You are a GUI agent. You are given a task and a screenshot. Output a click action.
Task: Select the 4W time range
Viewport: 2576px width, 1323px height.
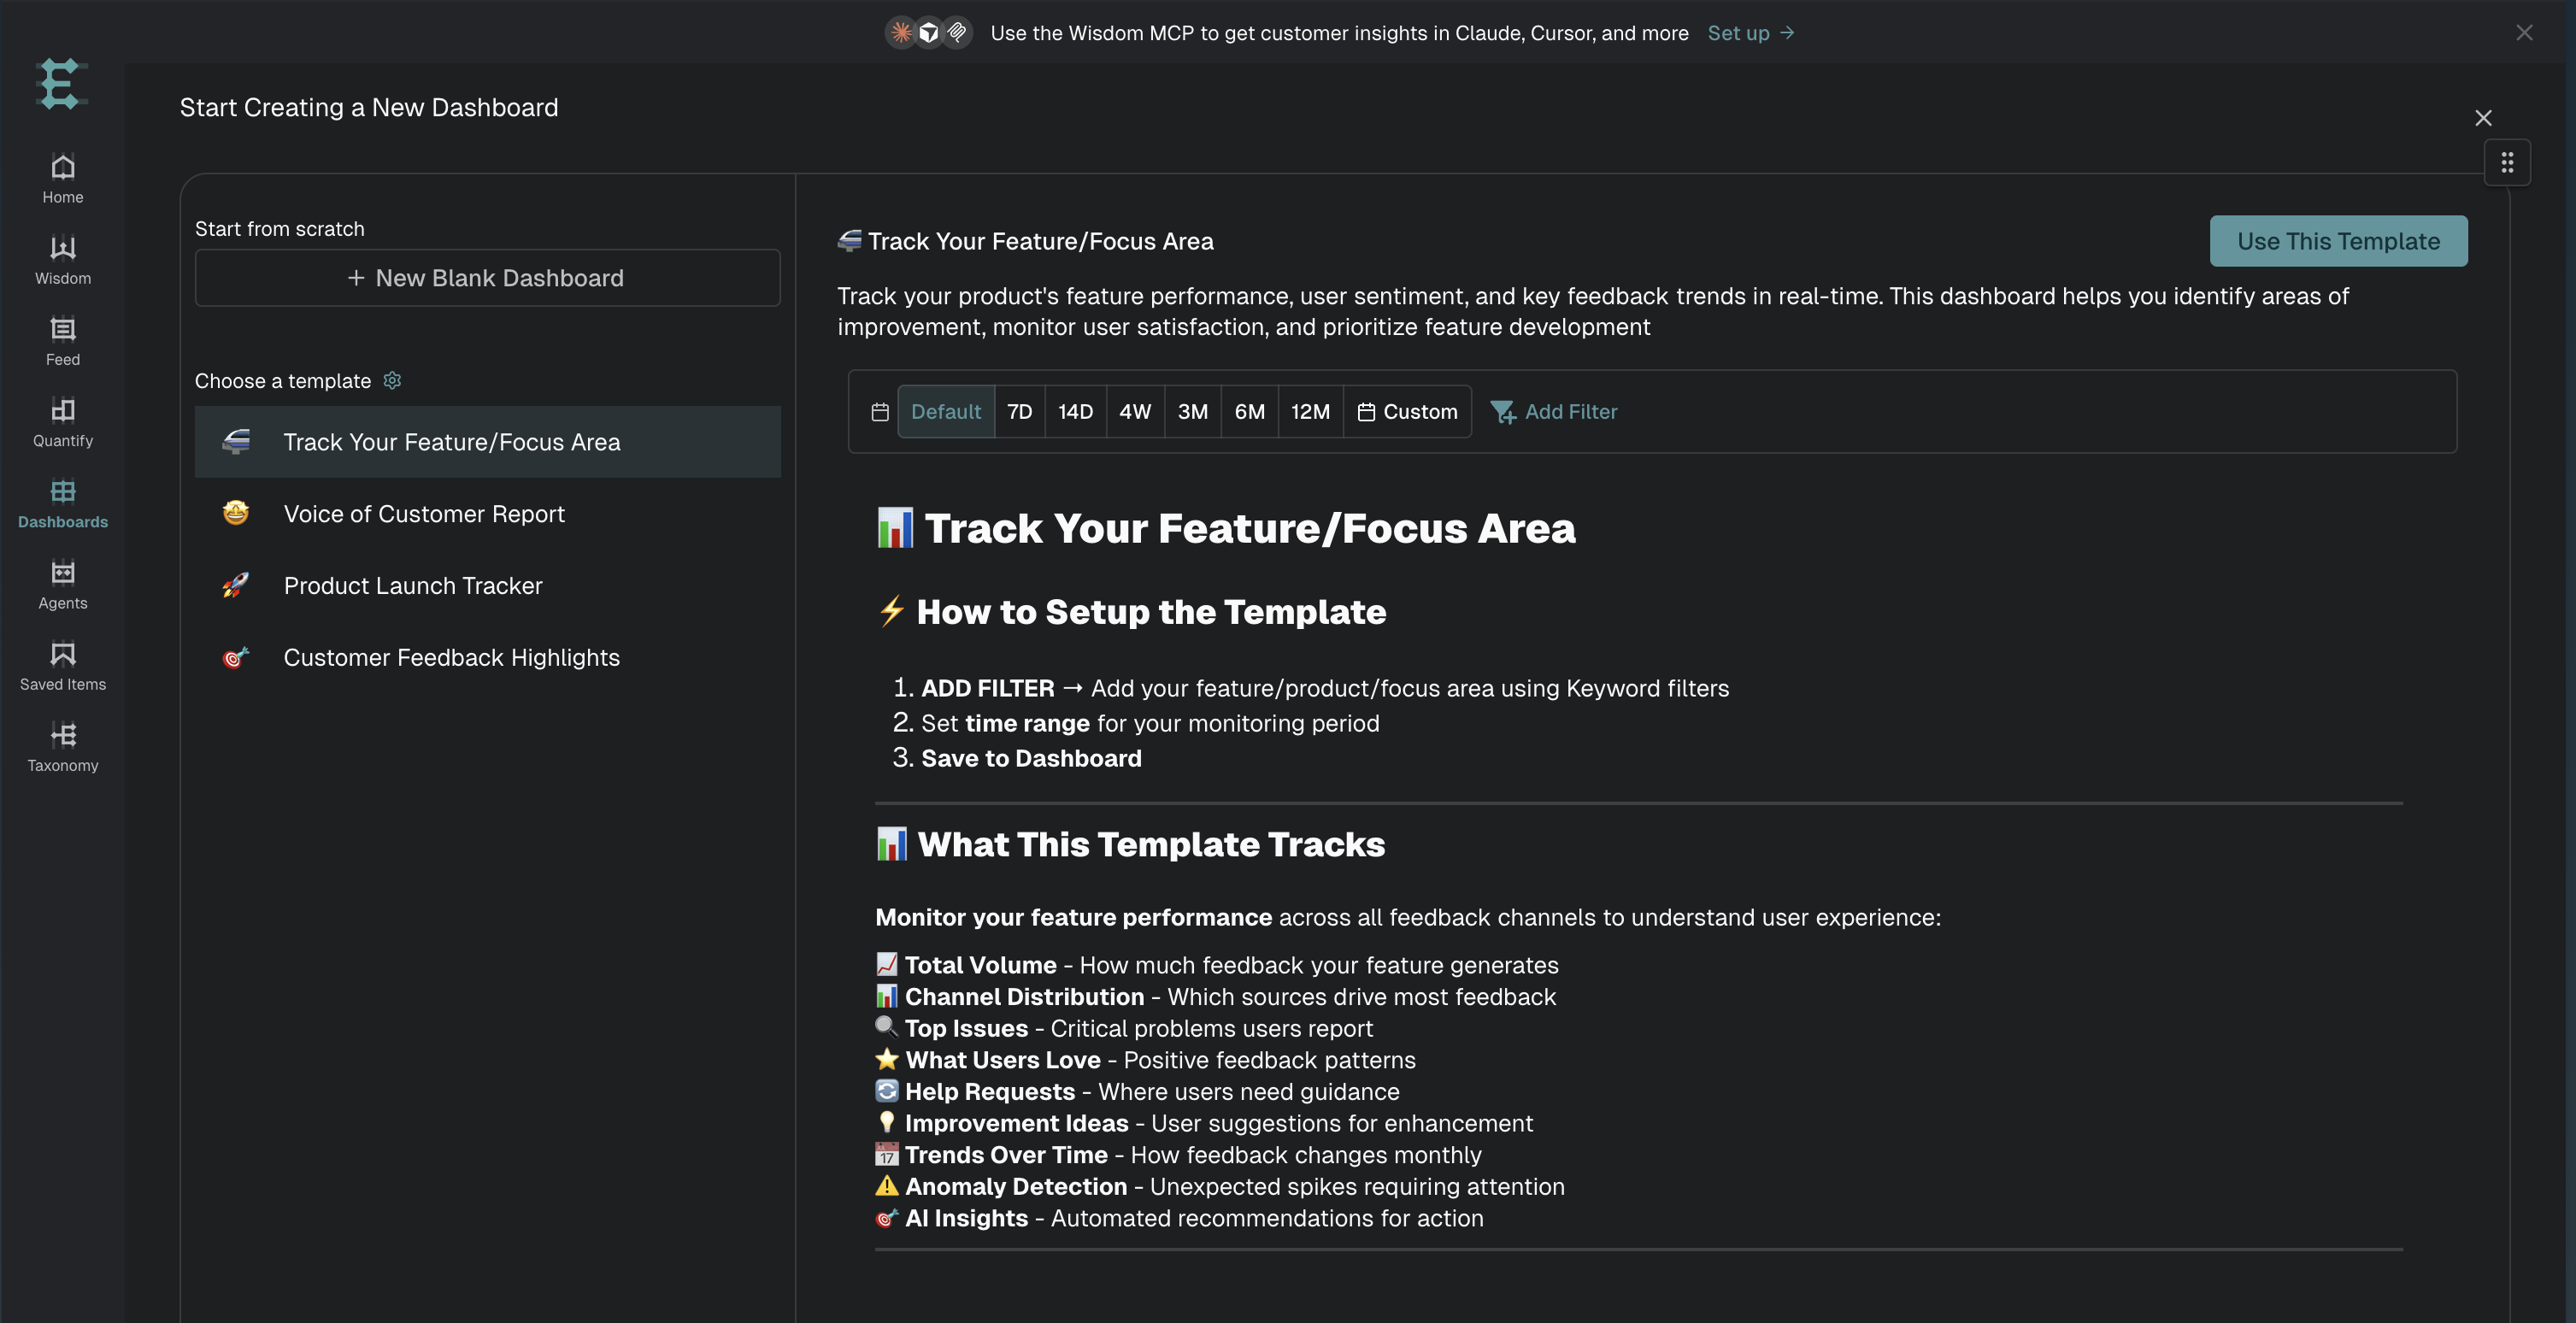click(x=1135, y=412)
